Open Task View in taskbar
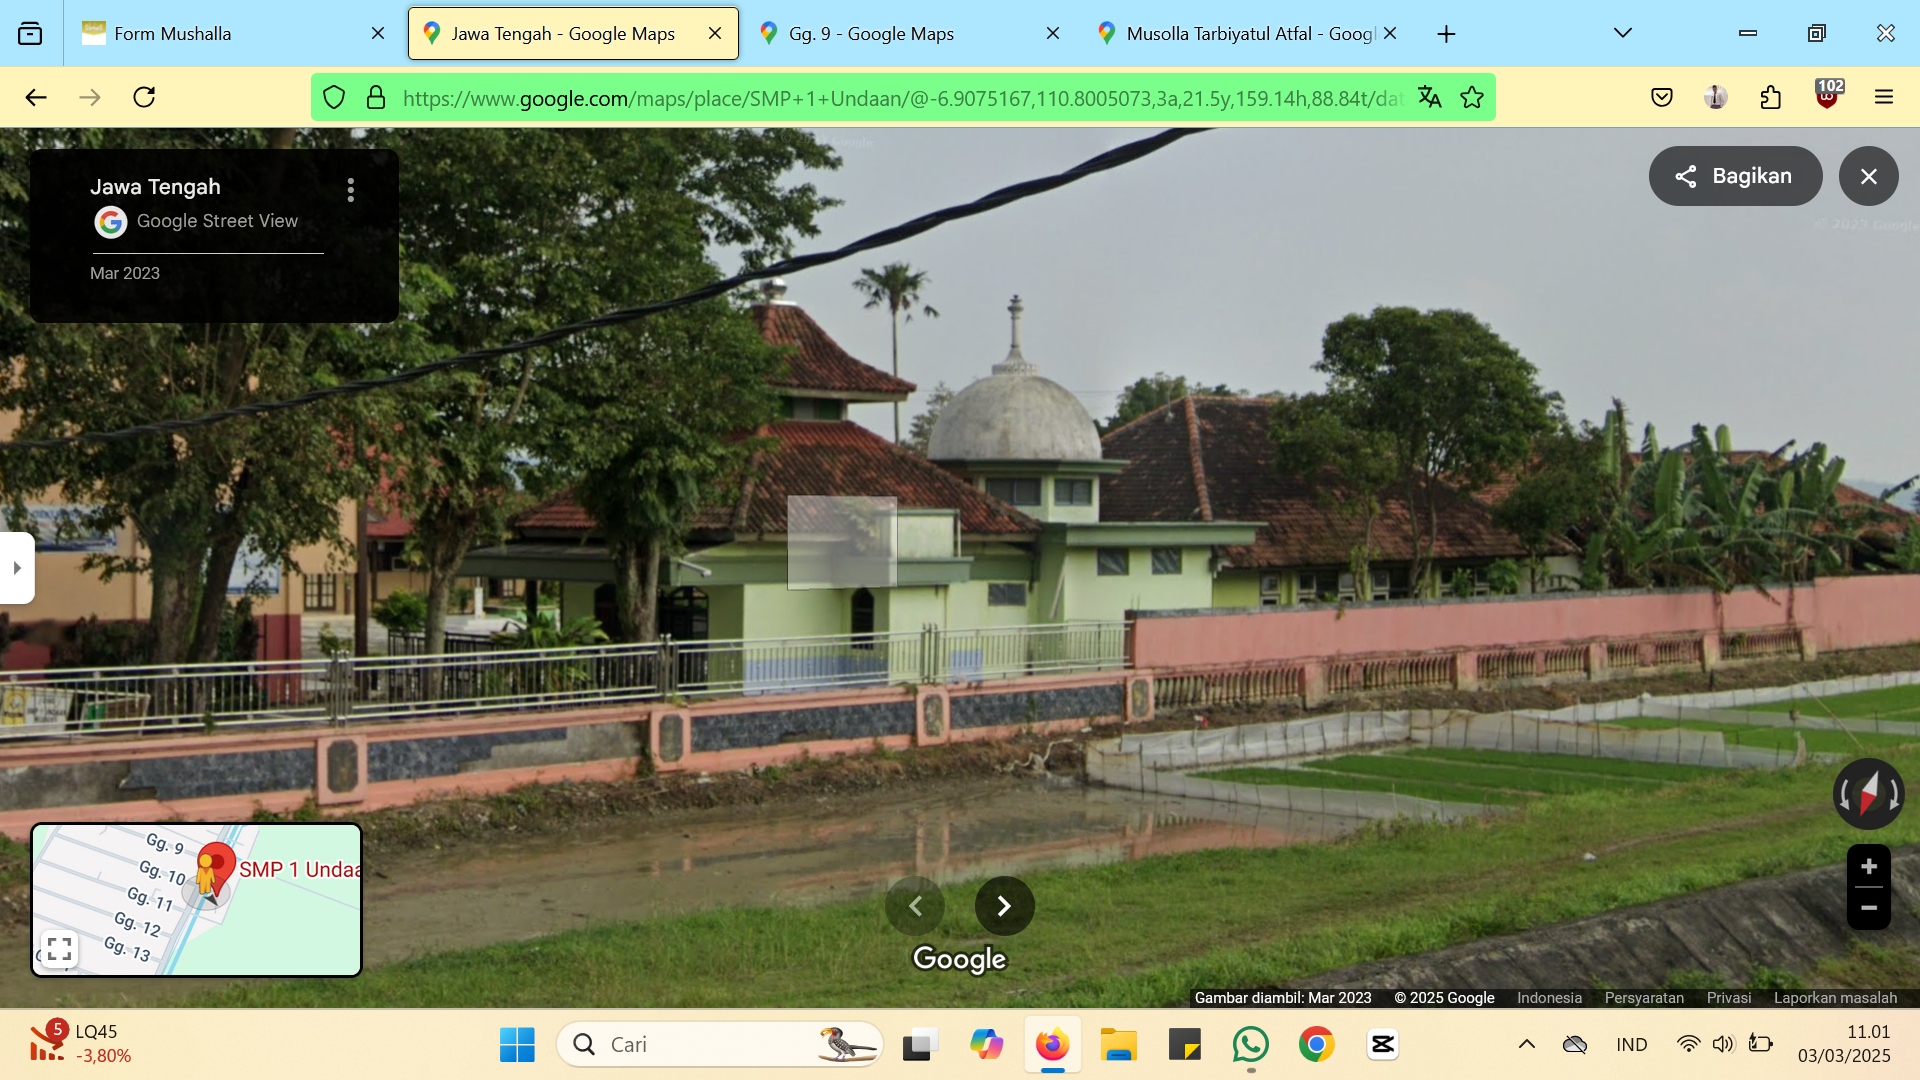 [x=920, y=1044]
